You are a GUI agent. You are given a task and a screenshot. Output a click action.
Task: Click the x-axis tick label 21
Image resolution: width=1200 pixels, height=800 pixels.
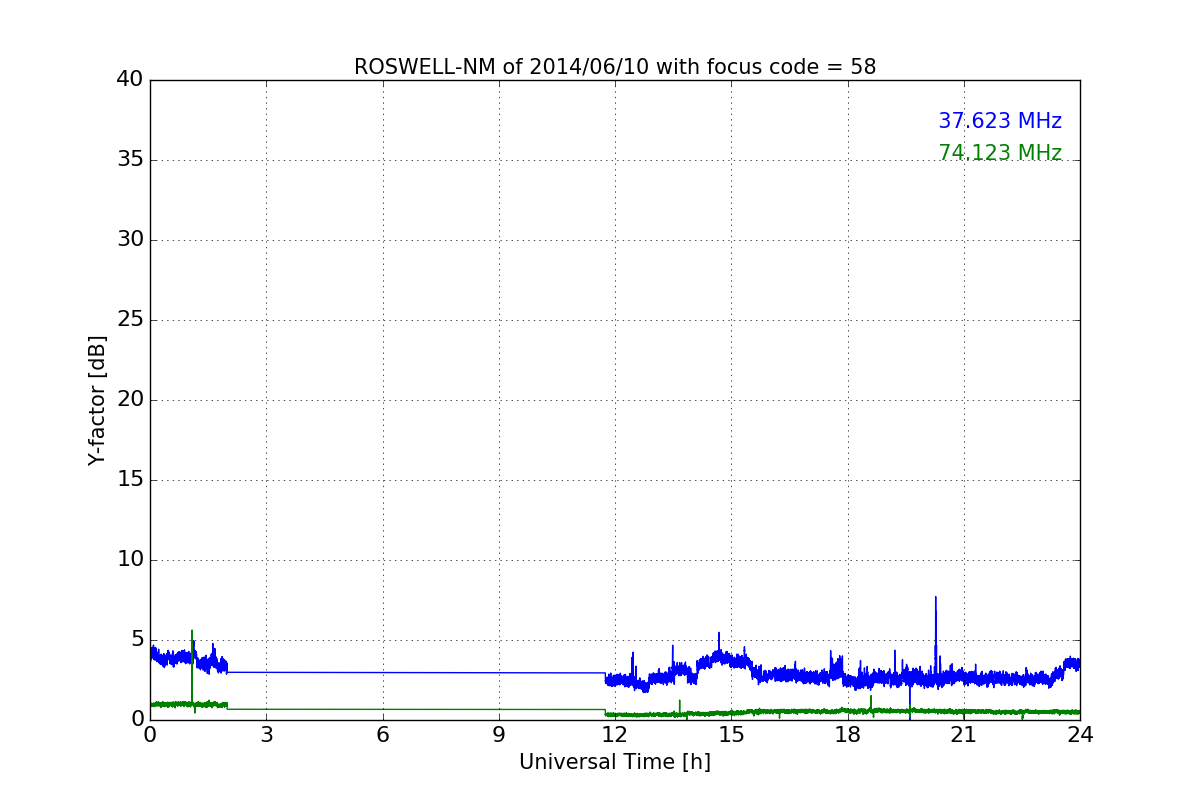pos(963,735)
